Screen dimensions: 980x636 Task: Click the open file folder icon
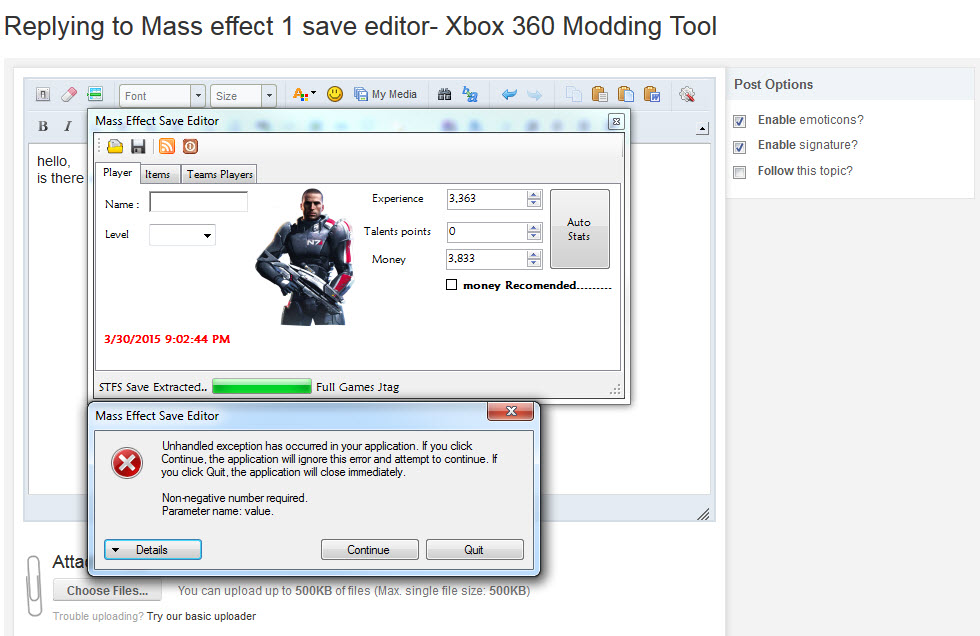pyautogui.click(x=115, y=146)
